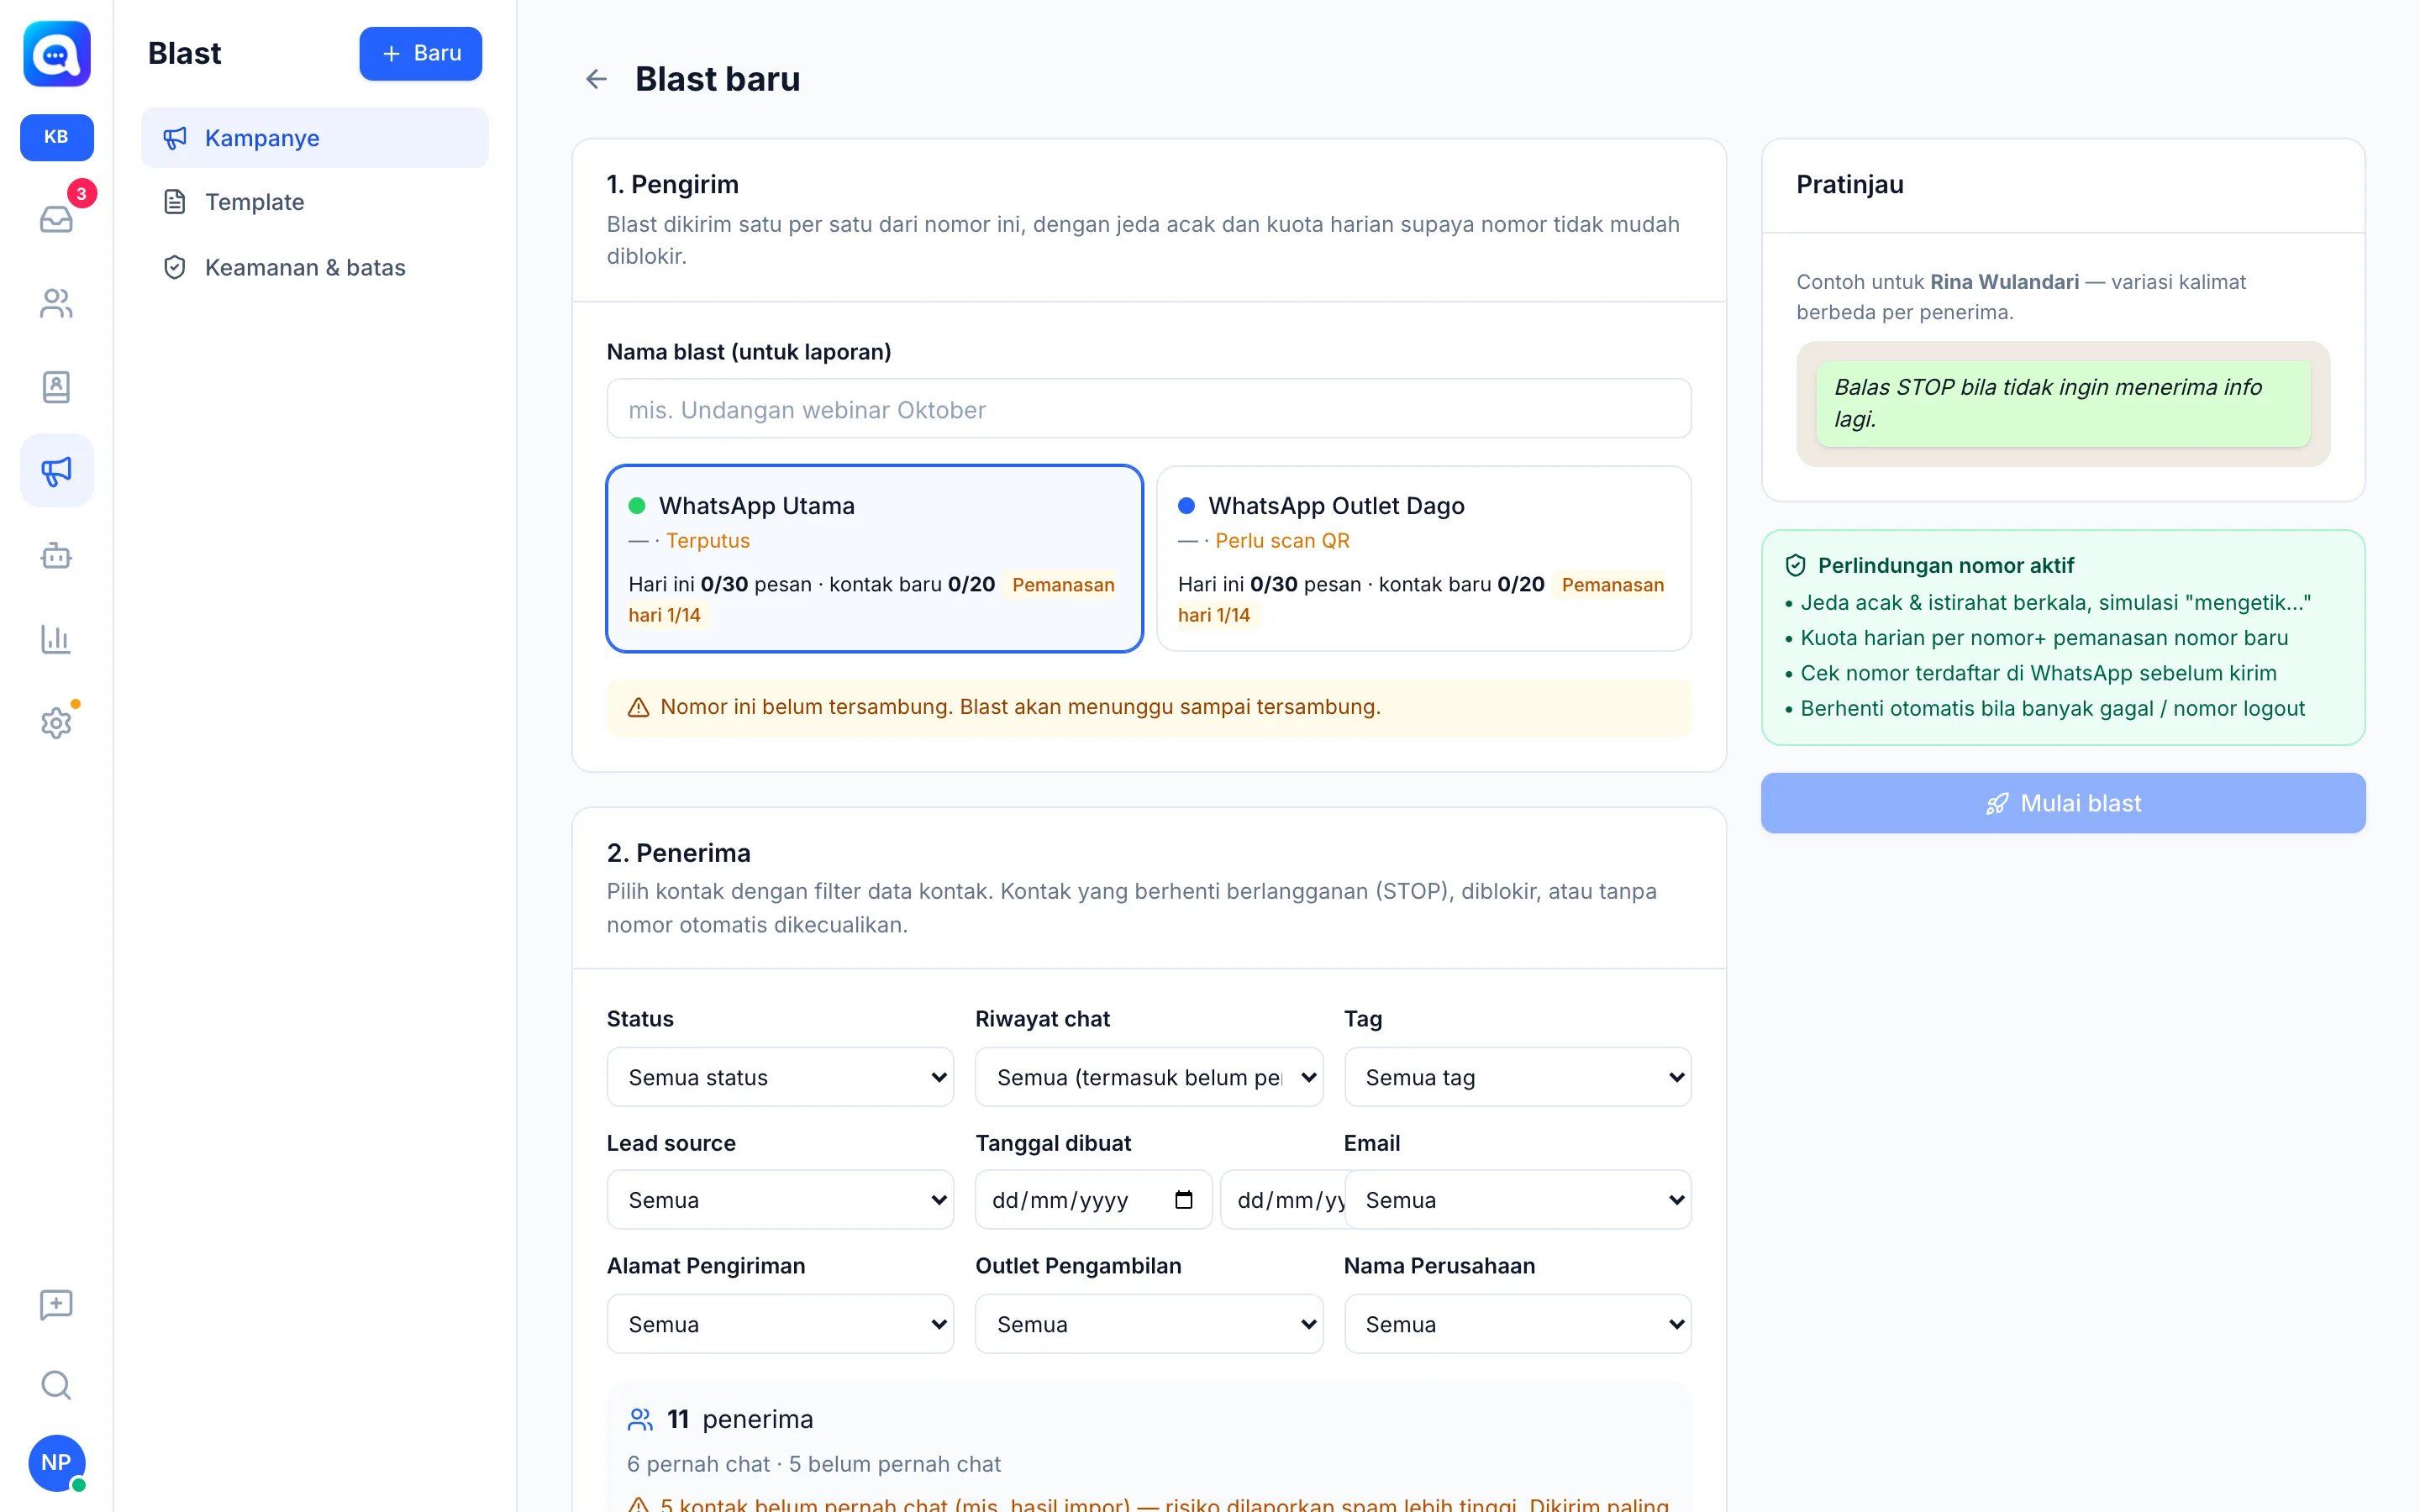The width and height of the screenshot is (2420, 1512).
Task: Focus the Nama blast input field
Action: pos(1149,409)
